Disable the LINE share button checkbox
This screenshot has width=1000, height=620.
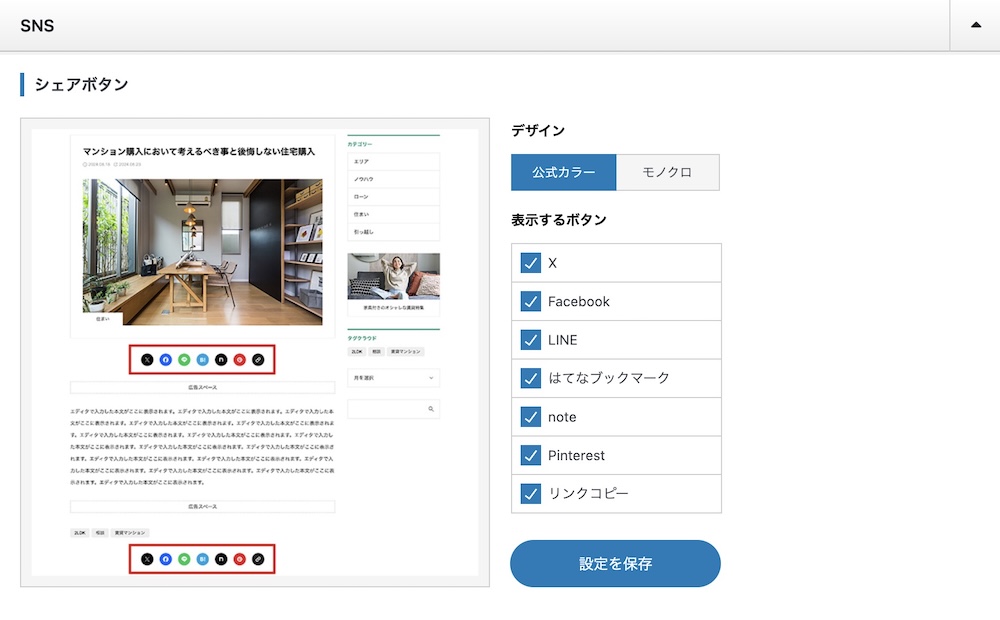531,340
